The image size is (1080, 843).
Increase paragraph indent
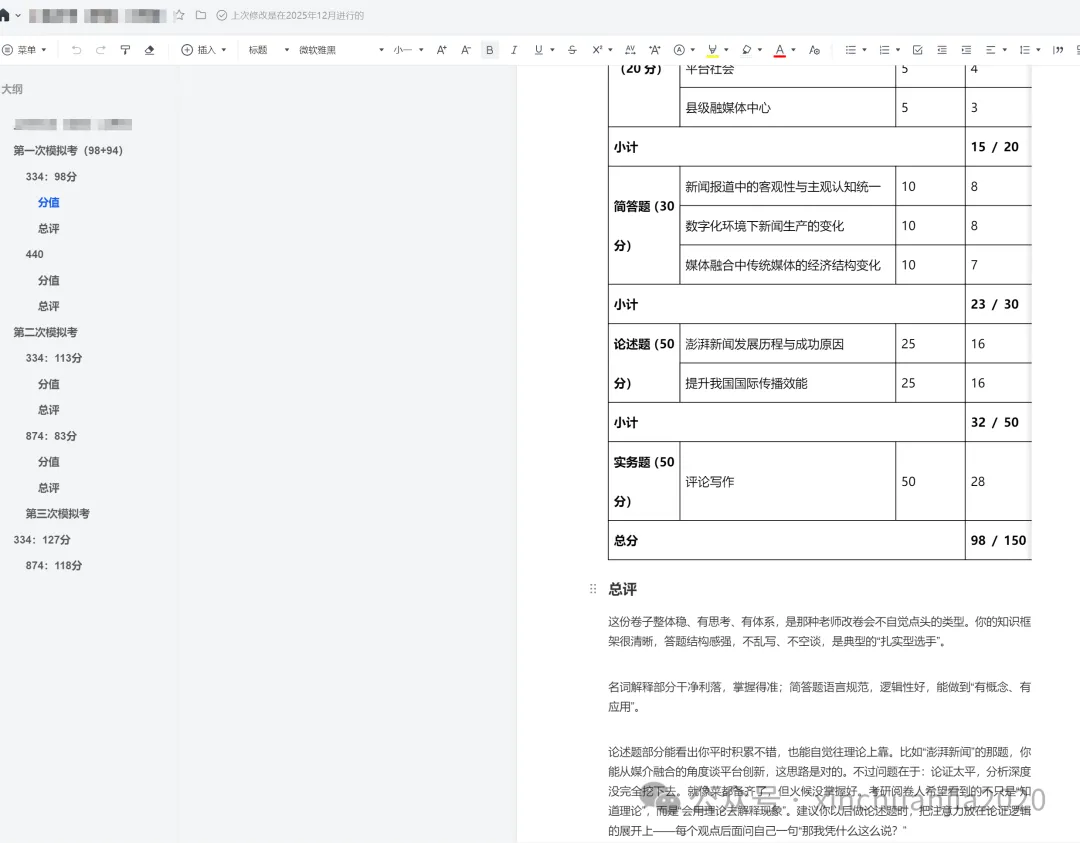click(966, 50)
